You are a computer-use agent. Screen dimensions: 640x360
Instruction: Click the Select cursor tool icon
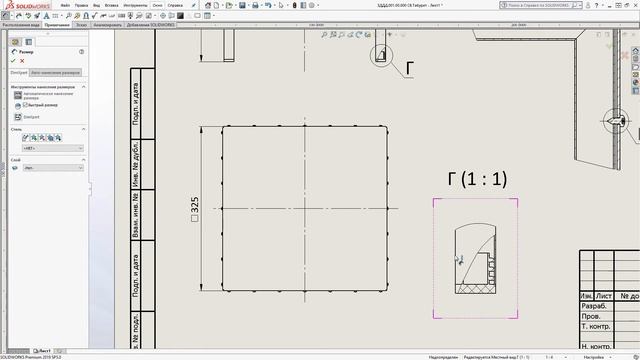281,5
